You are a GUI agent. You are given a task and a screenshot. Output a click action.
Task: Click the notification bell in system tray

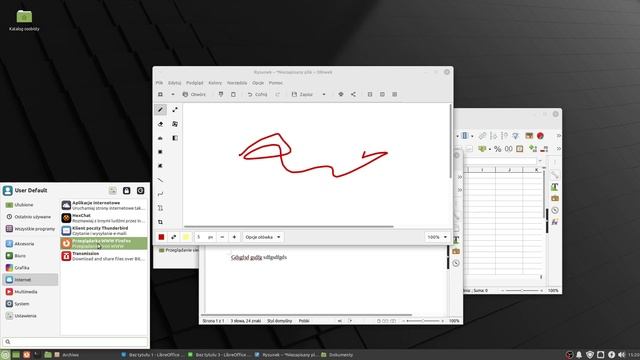pos(579,355)
